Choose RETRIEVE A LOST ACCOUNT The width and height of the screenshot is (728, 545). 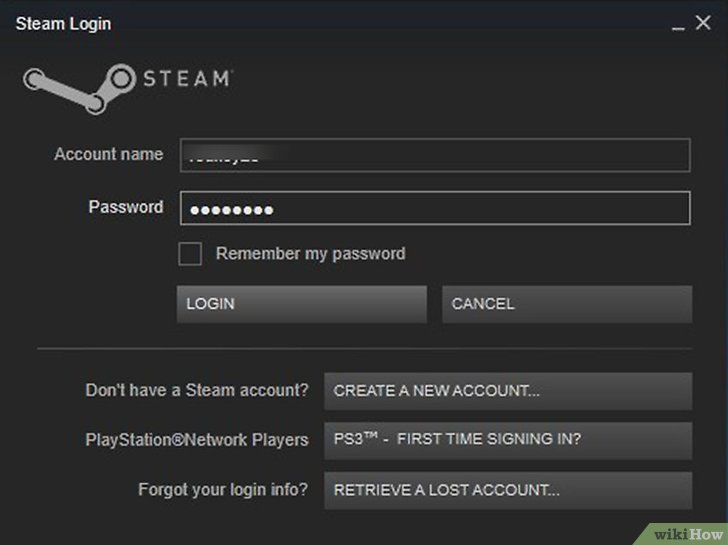click(x=508, y=490)
